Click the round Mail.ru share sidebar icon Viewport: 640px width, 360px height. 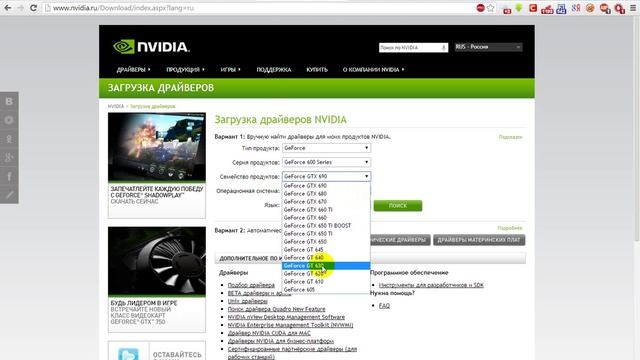coord(9,120)
